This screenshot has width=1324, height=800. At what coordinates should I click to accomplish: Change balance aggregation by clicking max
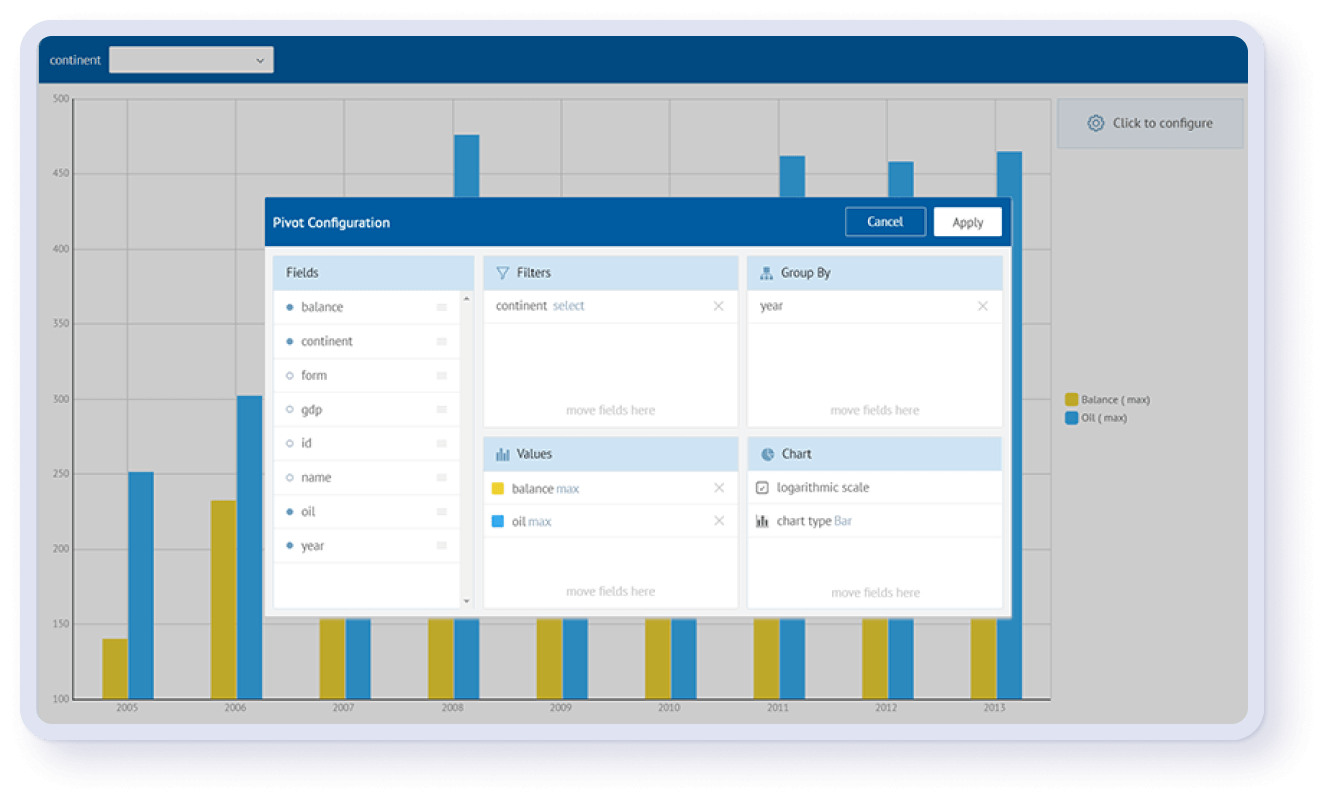point(568,489)
